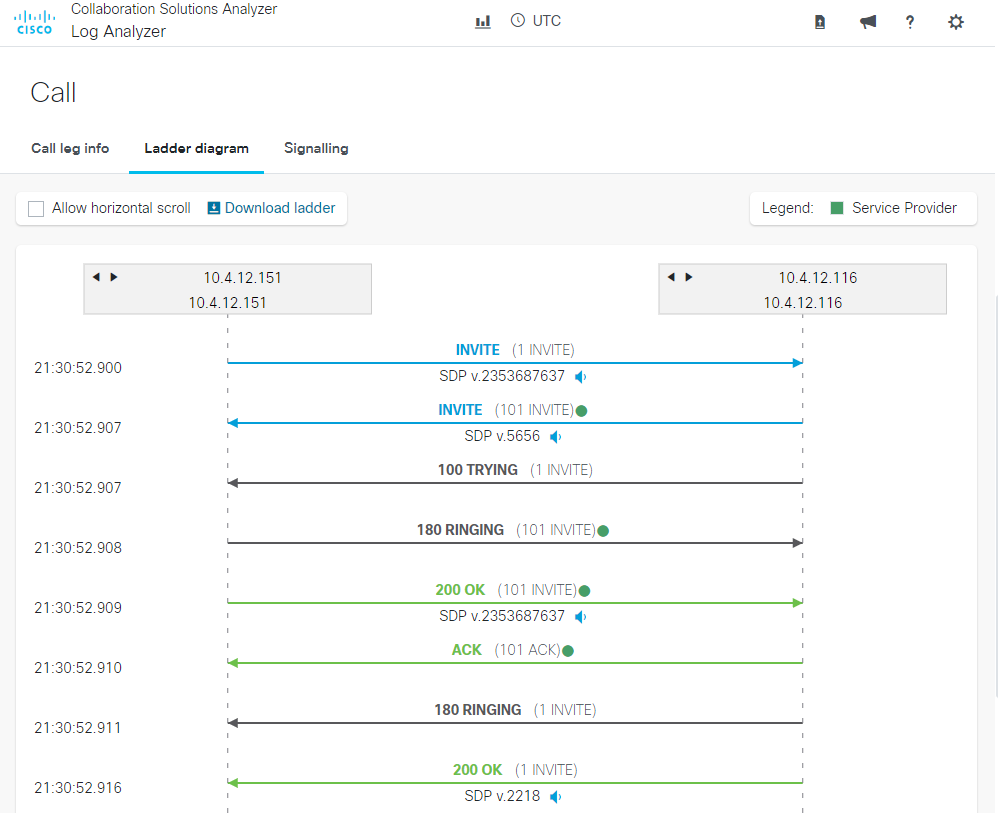Click the Log Analyzer title
Image resolution: width=998 pixels, height=813 pixels.
118,32
